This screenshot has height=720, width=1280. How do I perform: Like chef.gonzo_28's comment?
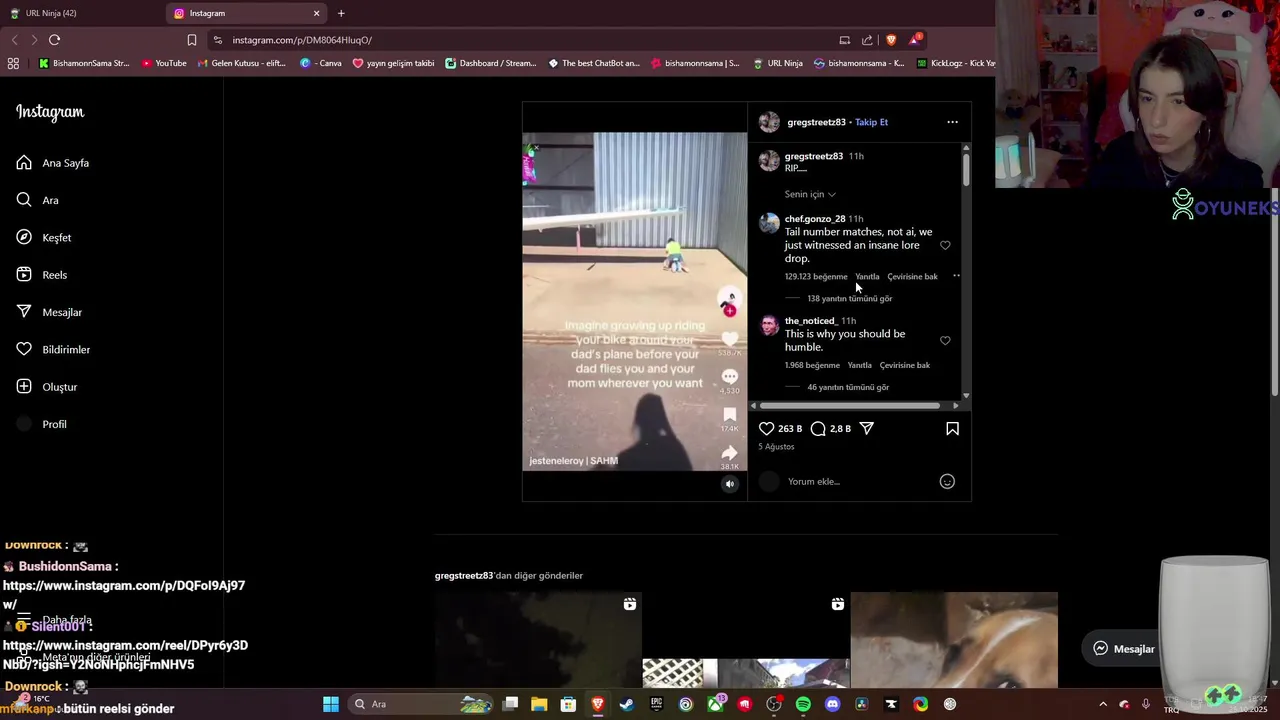pos(945,245)
